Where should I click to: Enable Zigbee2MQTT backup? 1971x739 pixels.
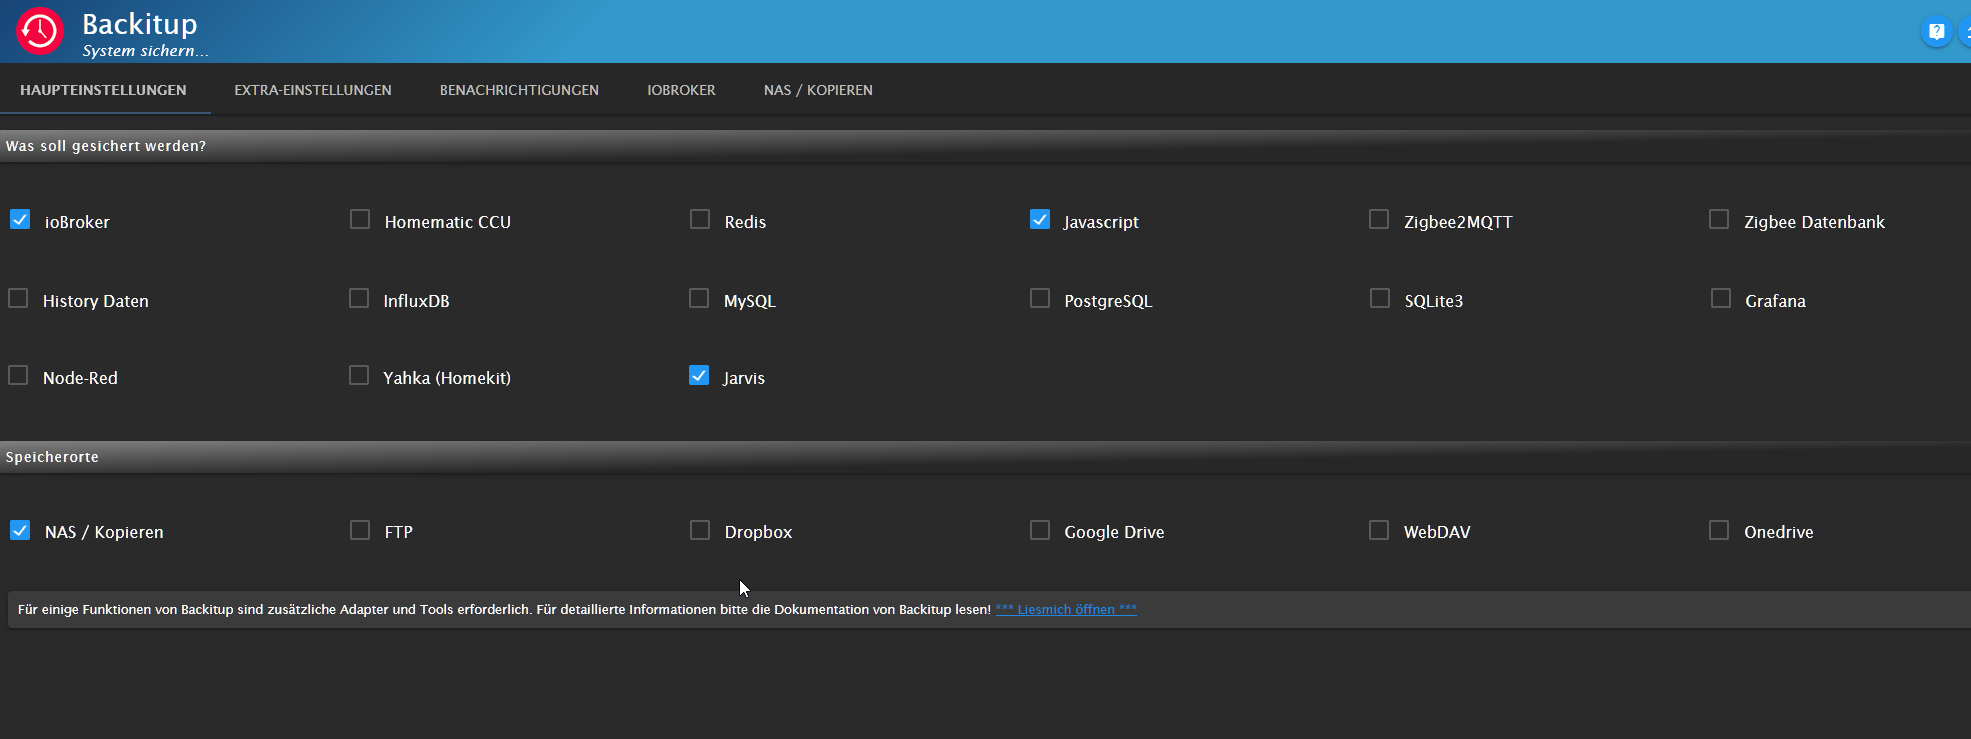point(1379,220)
